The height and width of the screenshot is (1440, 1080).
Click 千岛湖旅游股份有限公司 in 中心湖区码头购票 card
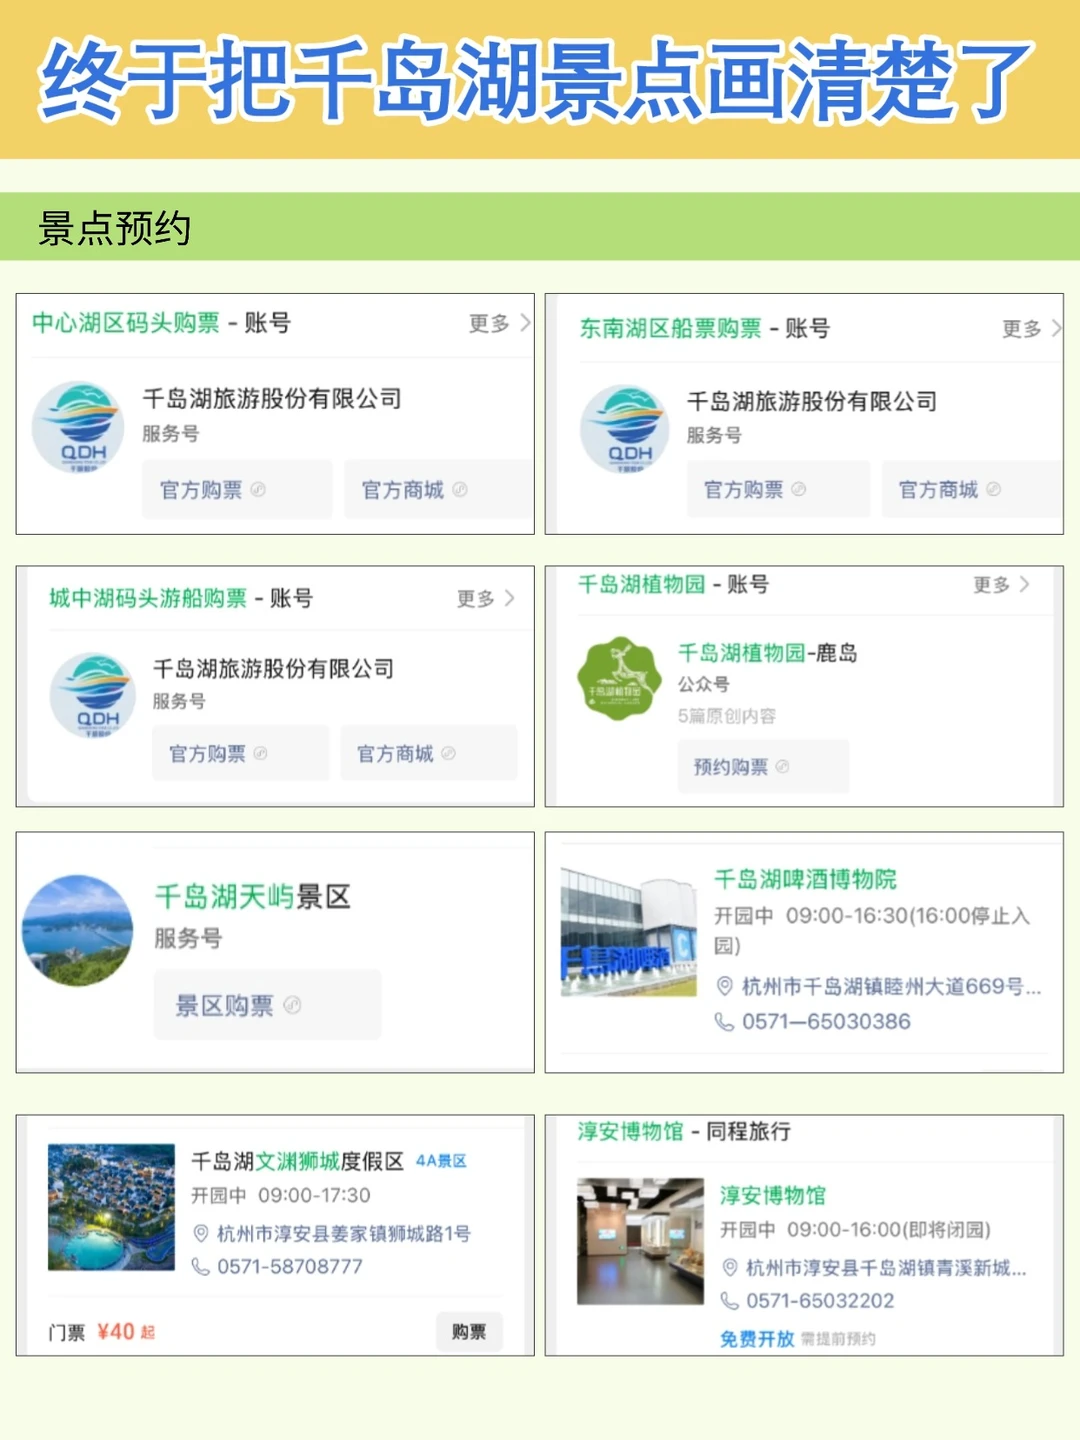tap(272, 398)
